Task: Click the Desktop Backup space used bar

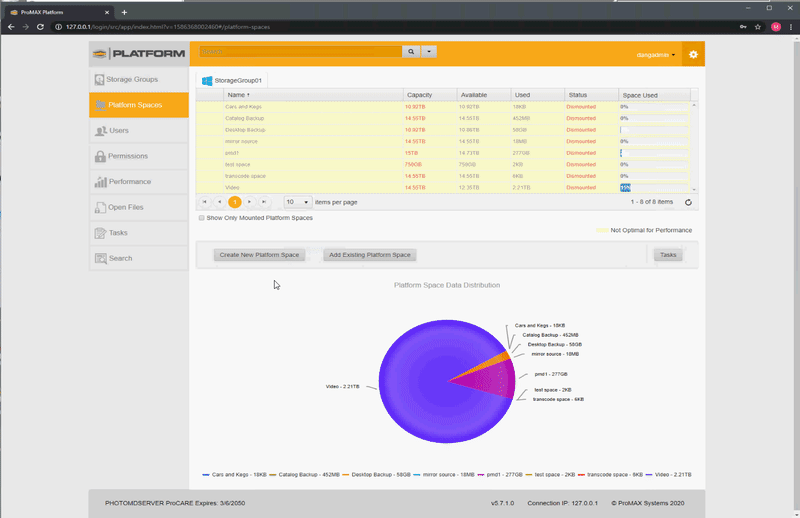Action: 654,130
